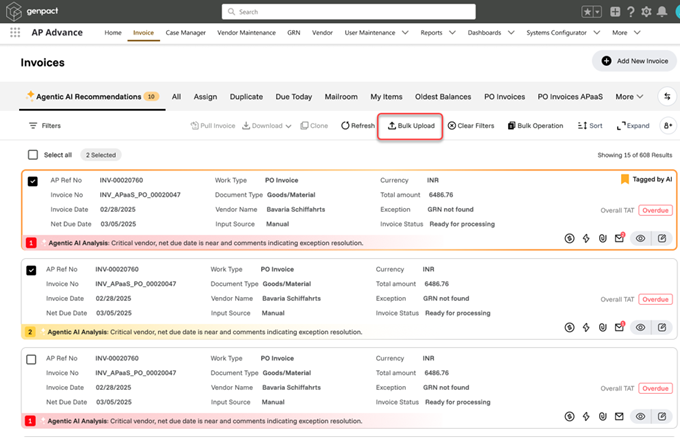Screen dimensions: 680x441
Task: Click the view eye icon on first invoice
Action: coord(640,238)
